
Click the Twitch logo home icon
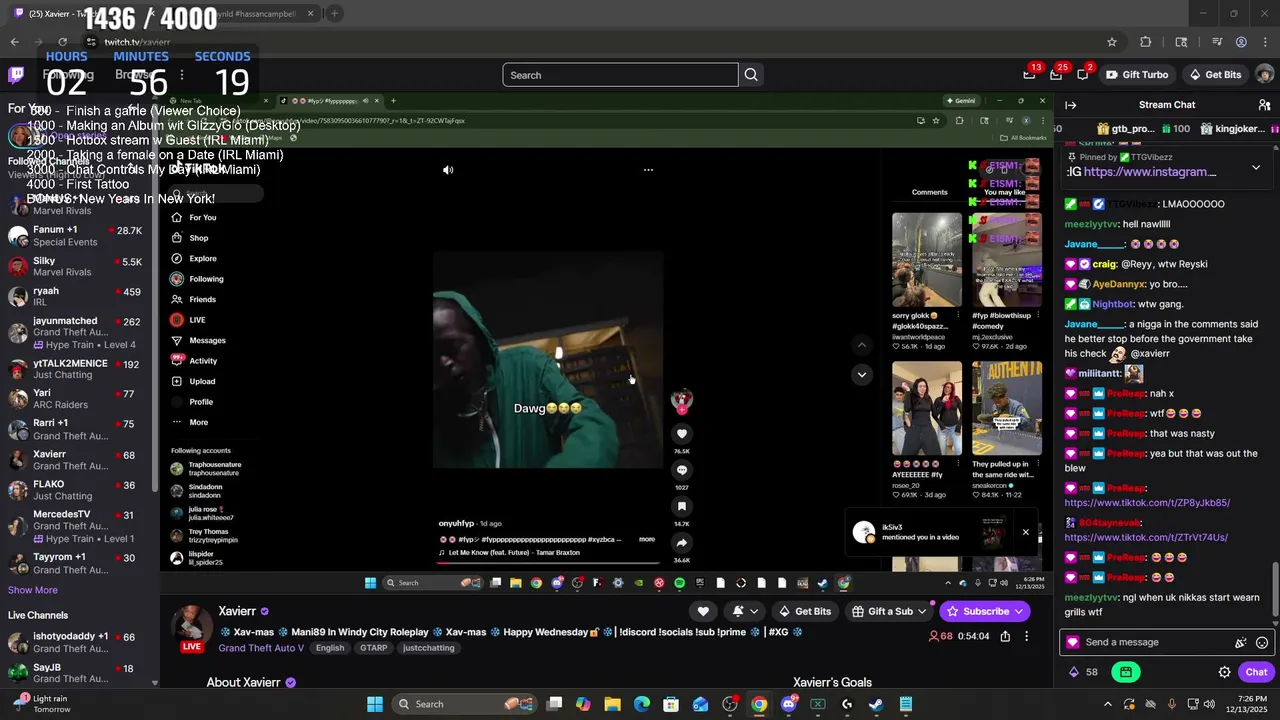pos(16,75)
